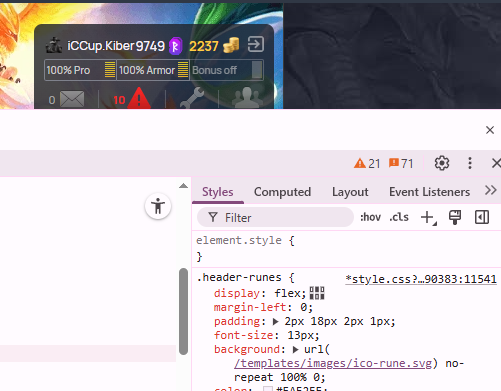501x391 pixels.
Task: Toggle the computed styles sidebar icon
Action: [x=482, y=217]
